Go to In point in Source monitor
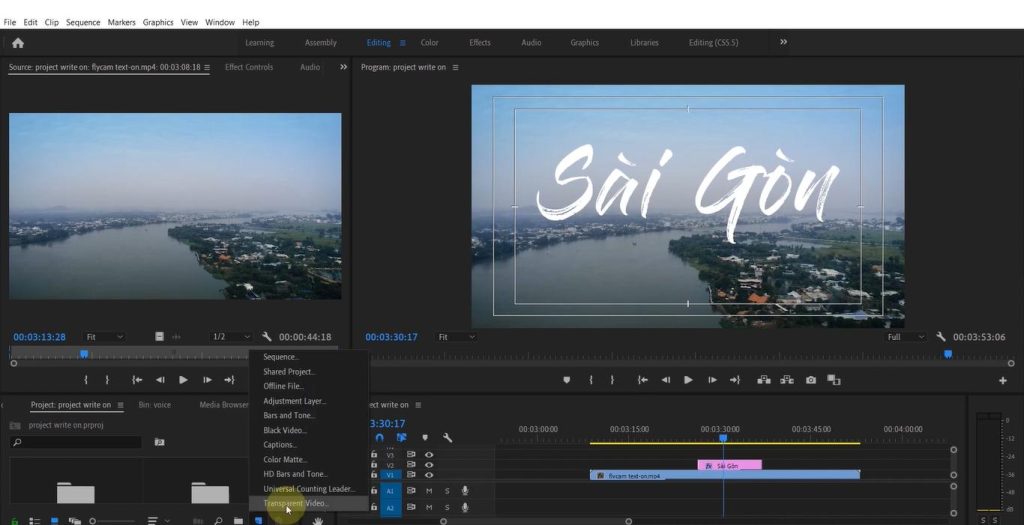Image resolution: width=1024 pixels, height=525 pixels. coord(136,380)
